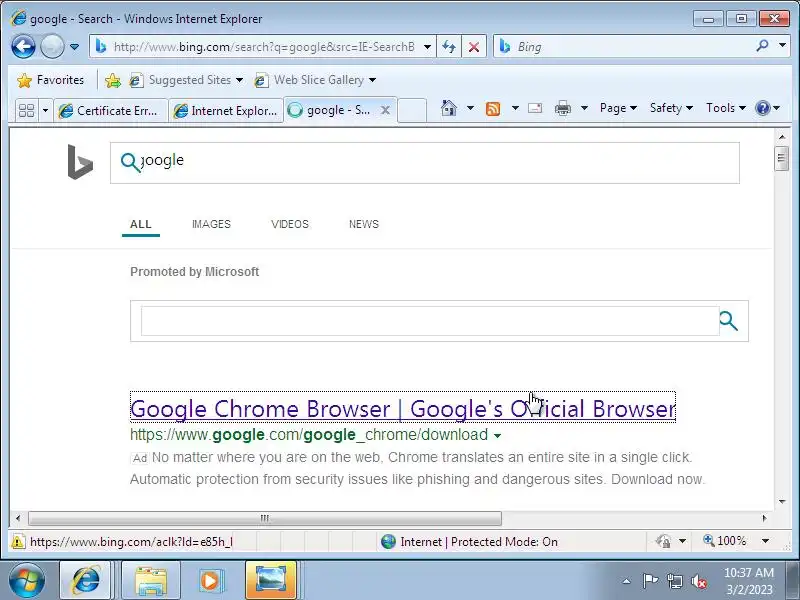Click the promoted empty search input box
800x600 pixels.
430,321
